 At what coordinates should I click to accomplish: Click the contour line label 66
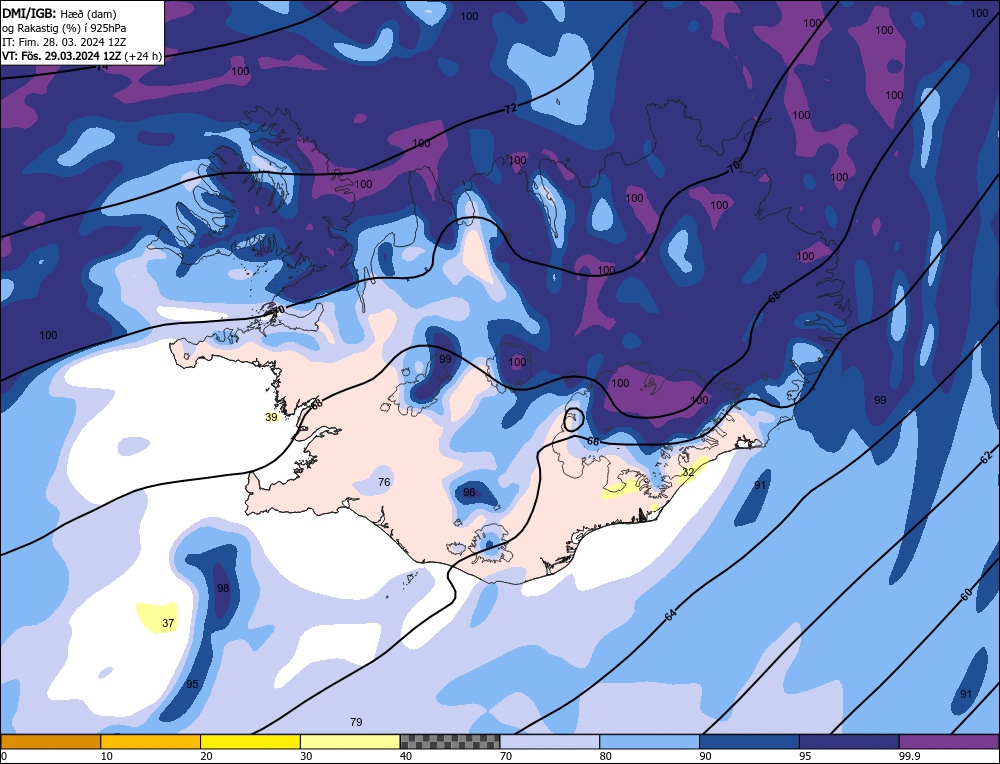coord(593,441)
